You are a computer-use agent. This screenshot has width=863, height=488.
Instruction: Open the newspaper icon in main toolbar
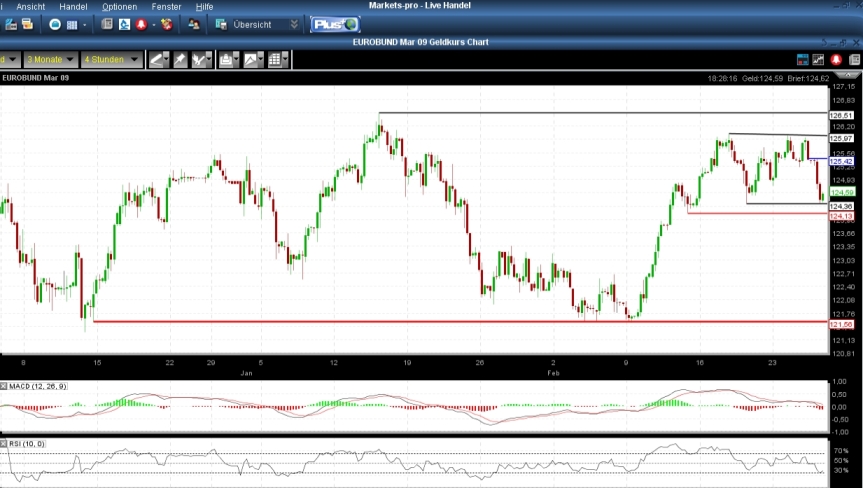point(107,25)
